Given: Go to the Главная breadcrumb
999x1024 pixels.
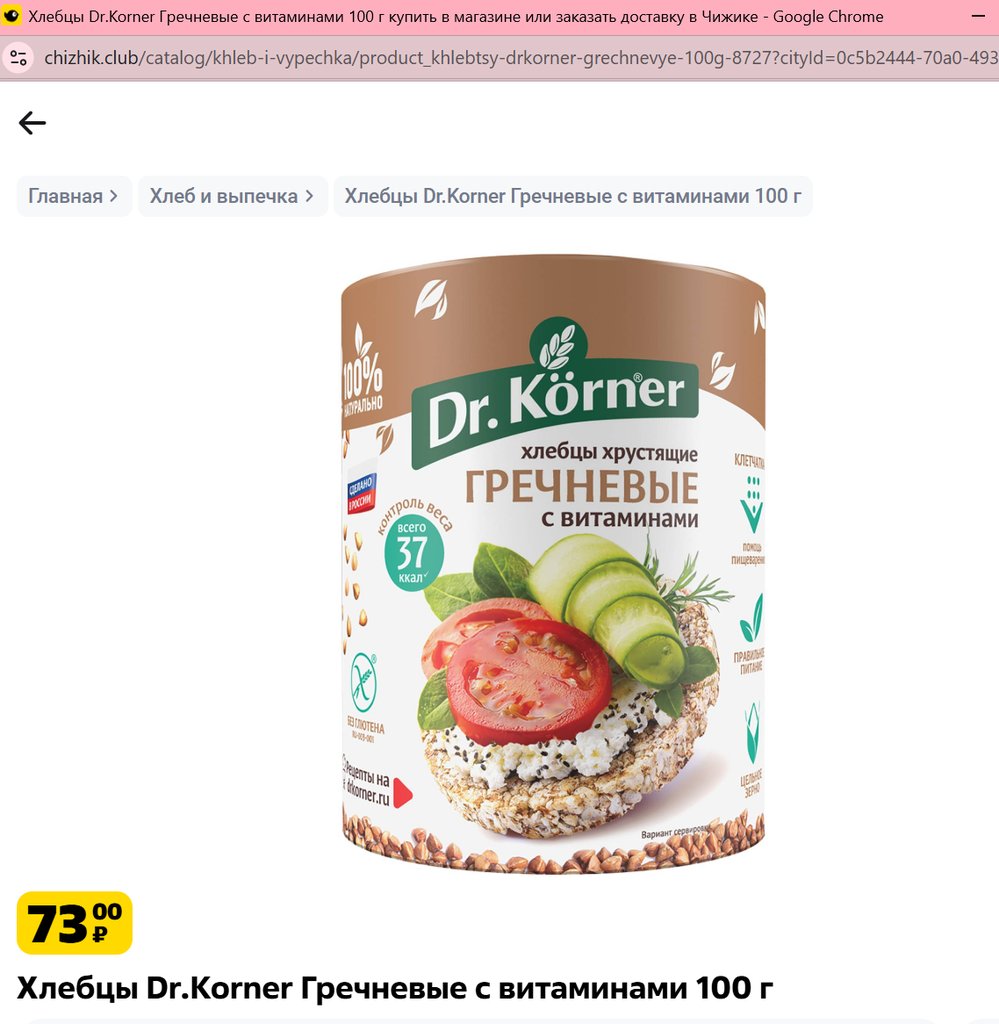Looking at the screenshot, I should [65, 196].
